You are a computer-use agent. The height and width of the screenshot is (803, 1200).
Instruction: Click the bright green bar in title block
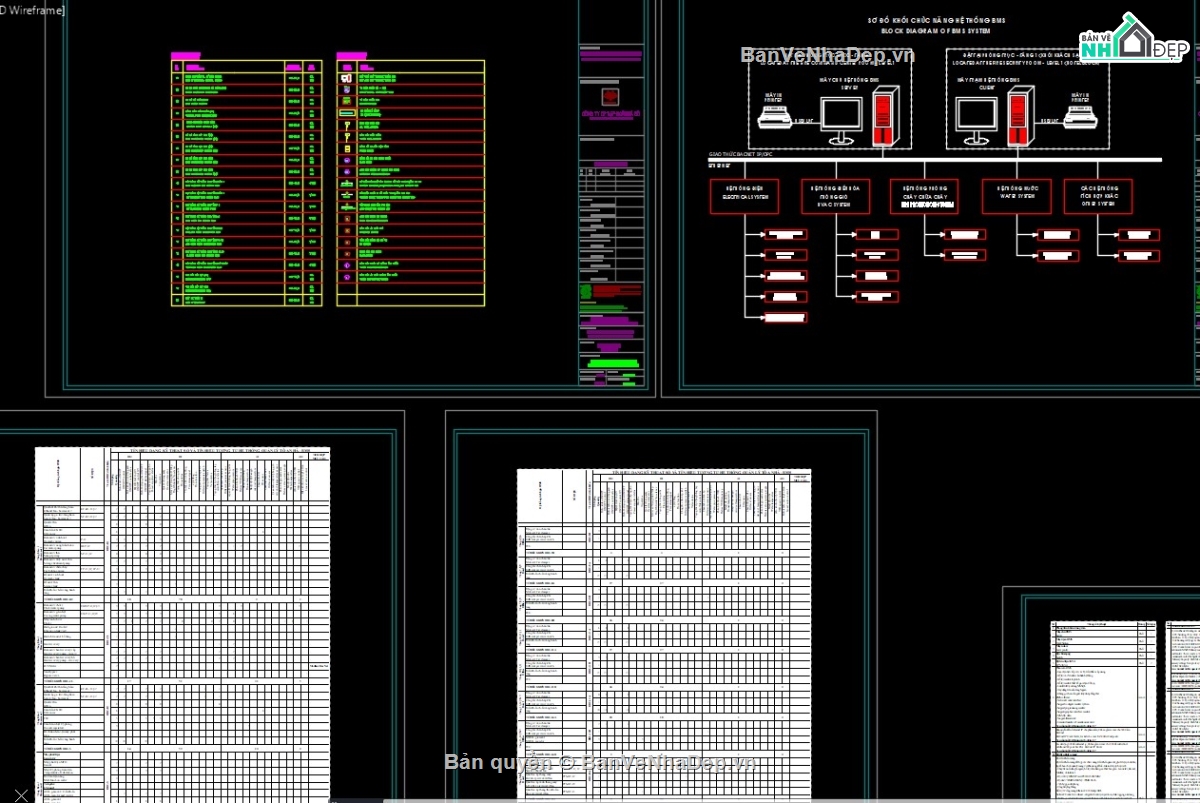click(609, 364)
